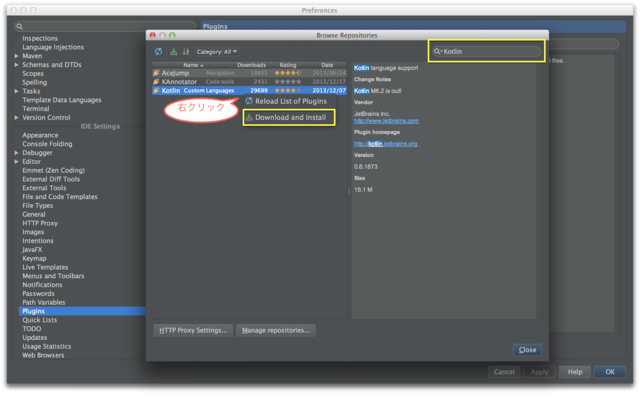The image size is (640, 400).
Task: Select Web Browsers setting
Action: tap(43, 355)
